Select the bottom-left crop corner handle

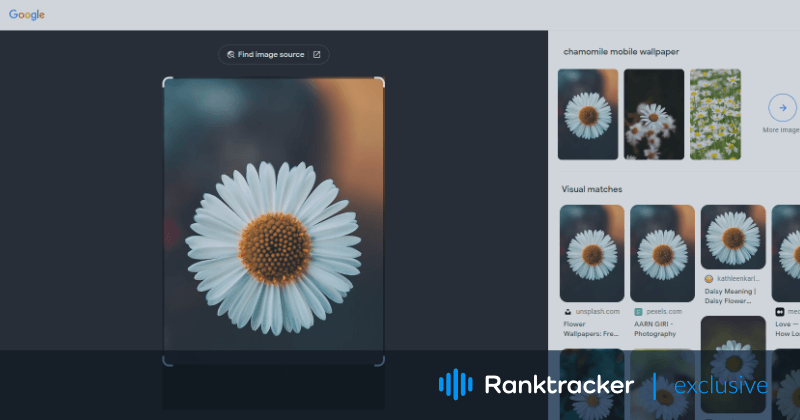tap(167, 361)
